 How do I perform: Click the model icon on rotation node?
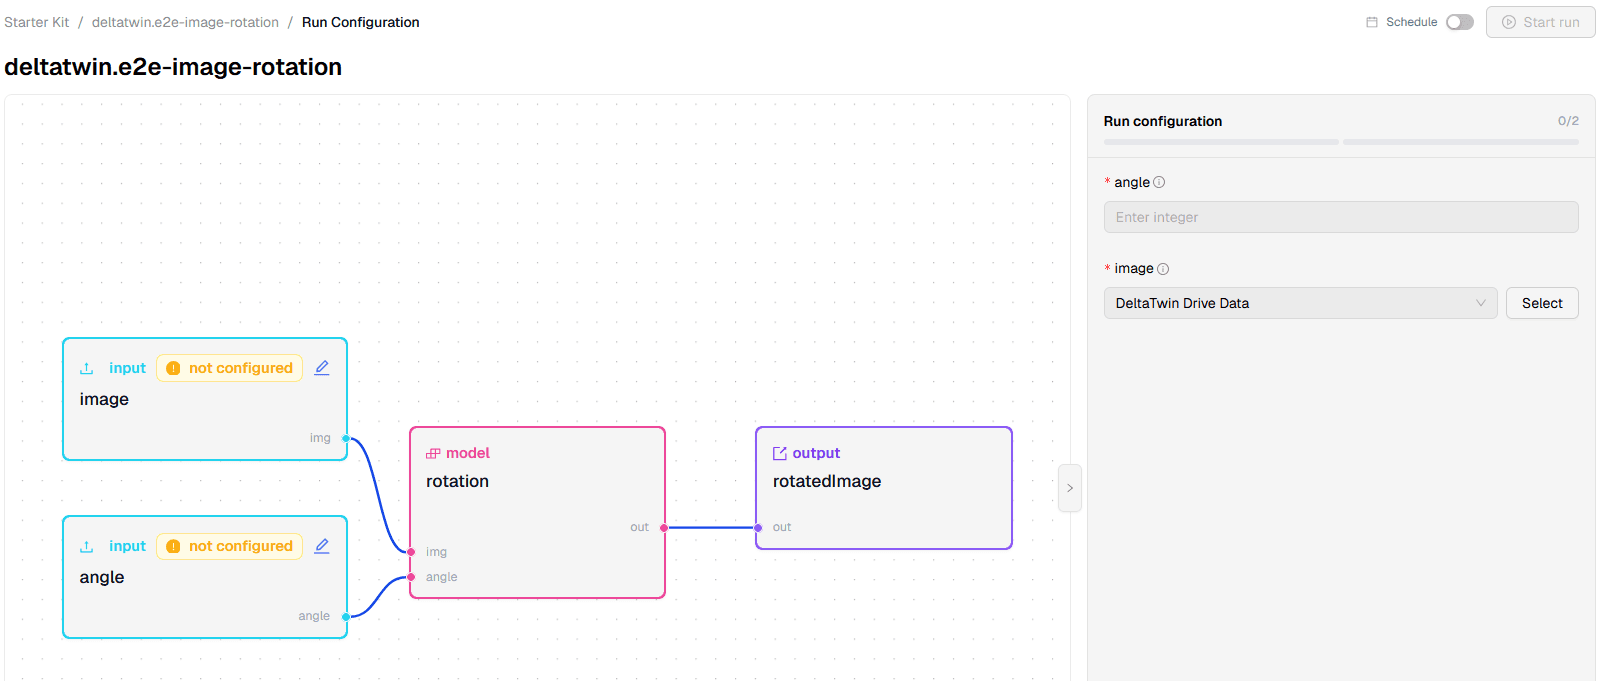(x=433, y=453)
